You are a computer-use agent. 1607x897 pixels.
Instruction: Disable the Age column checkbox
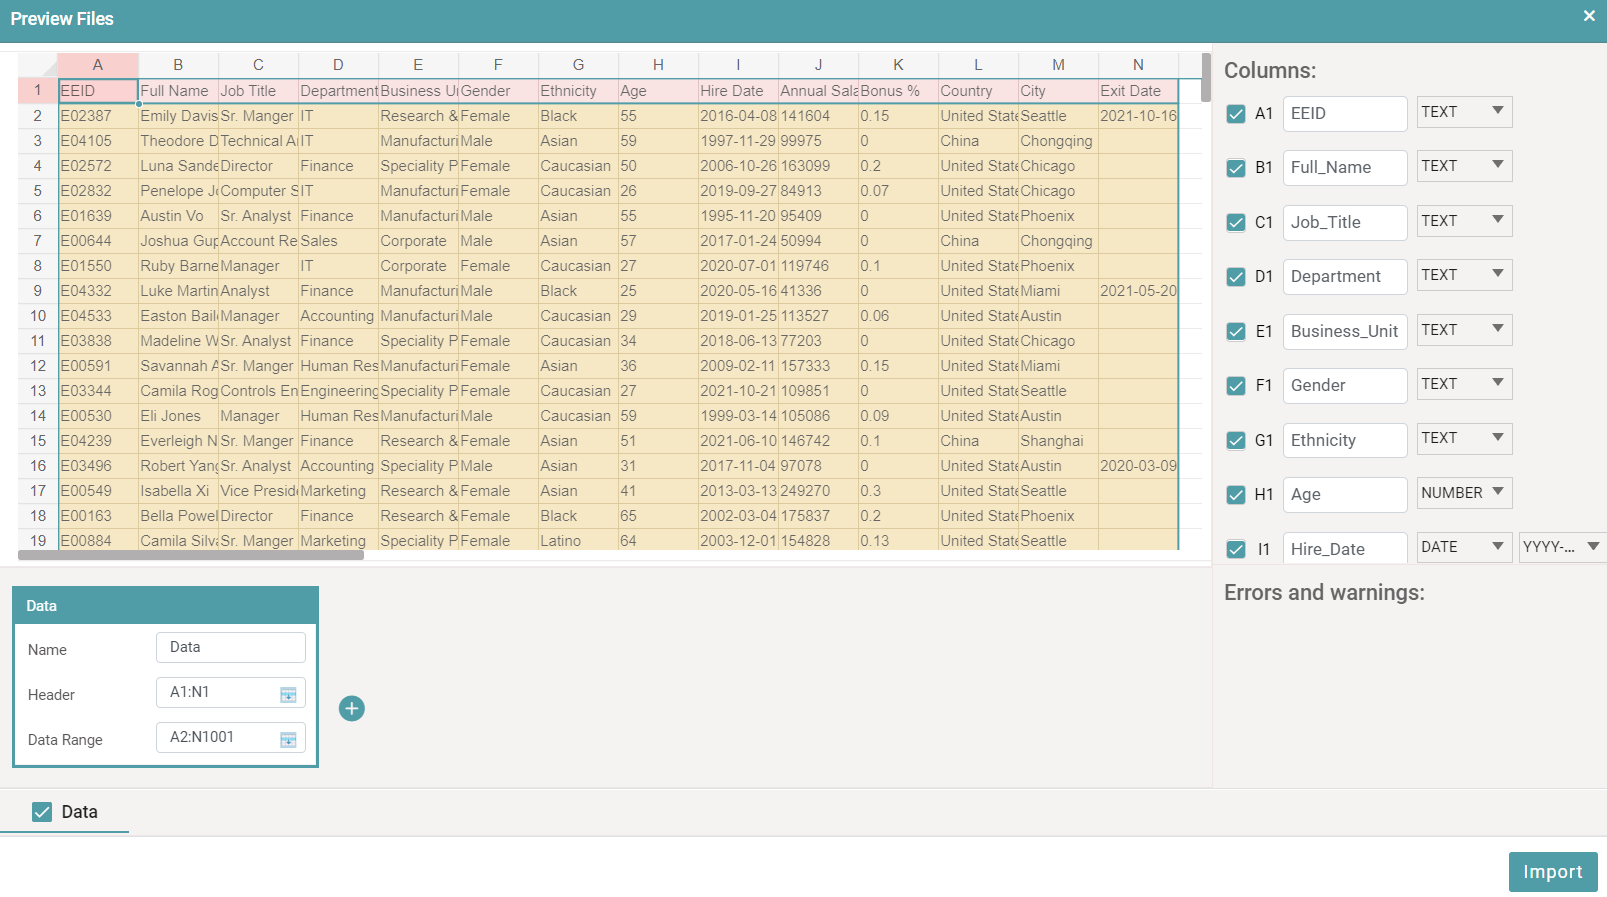[x=1236, y=495]
